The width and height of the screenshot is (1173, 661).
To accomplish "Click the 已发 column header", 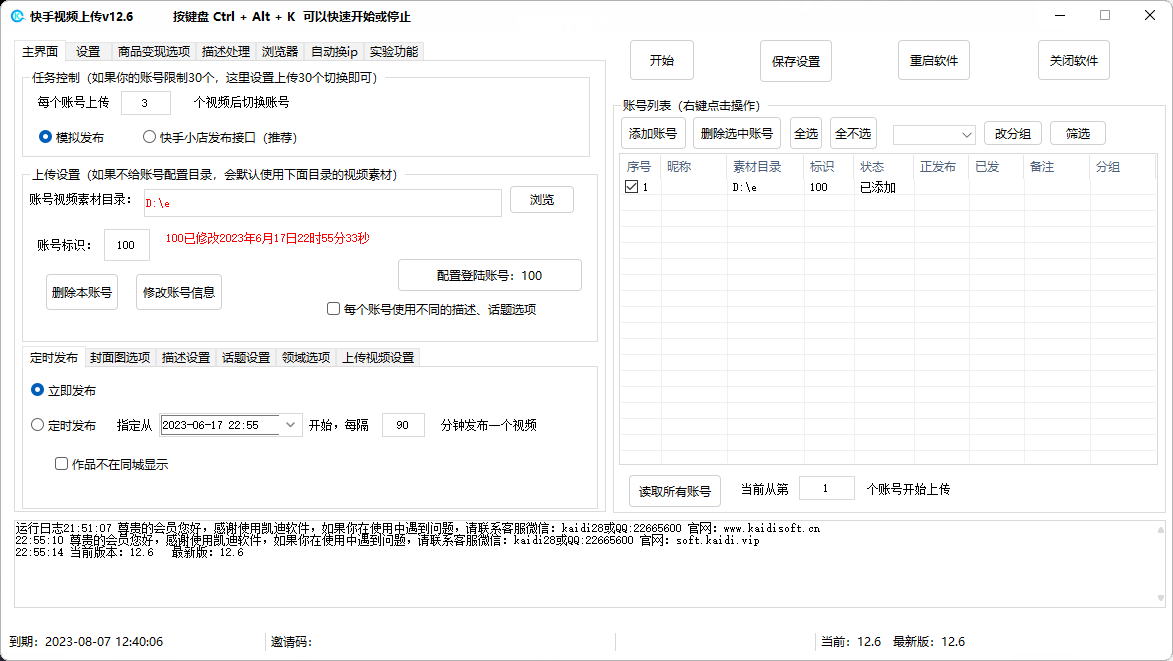I will 997,167.
